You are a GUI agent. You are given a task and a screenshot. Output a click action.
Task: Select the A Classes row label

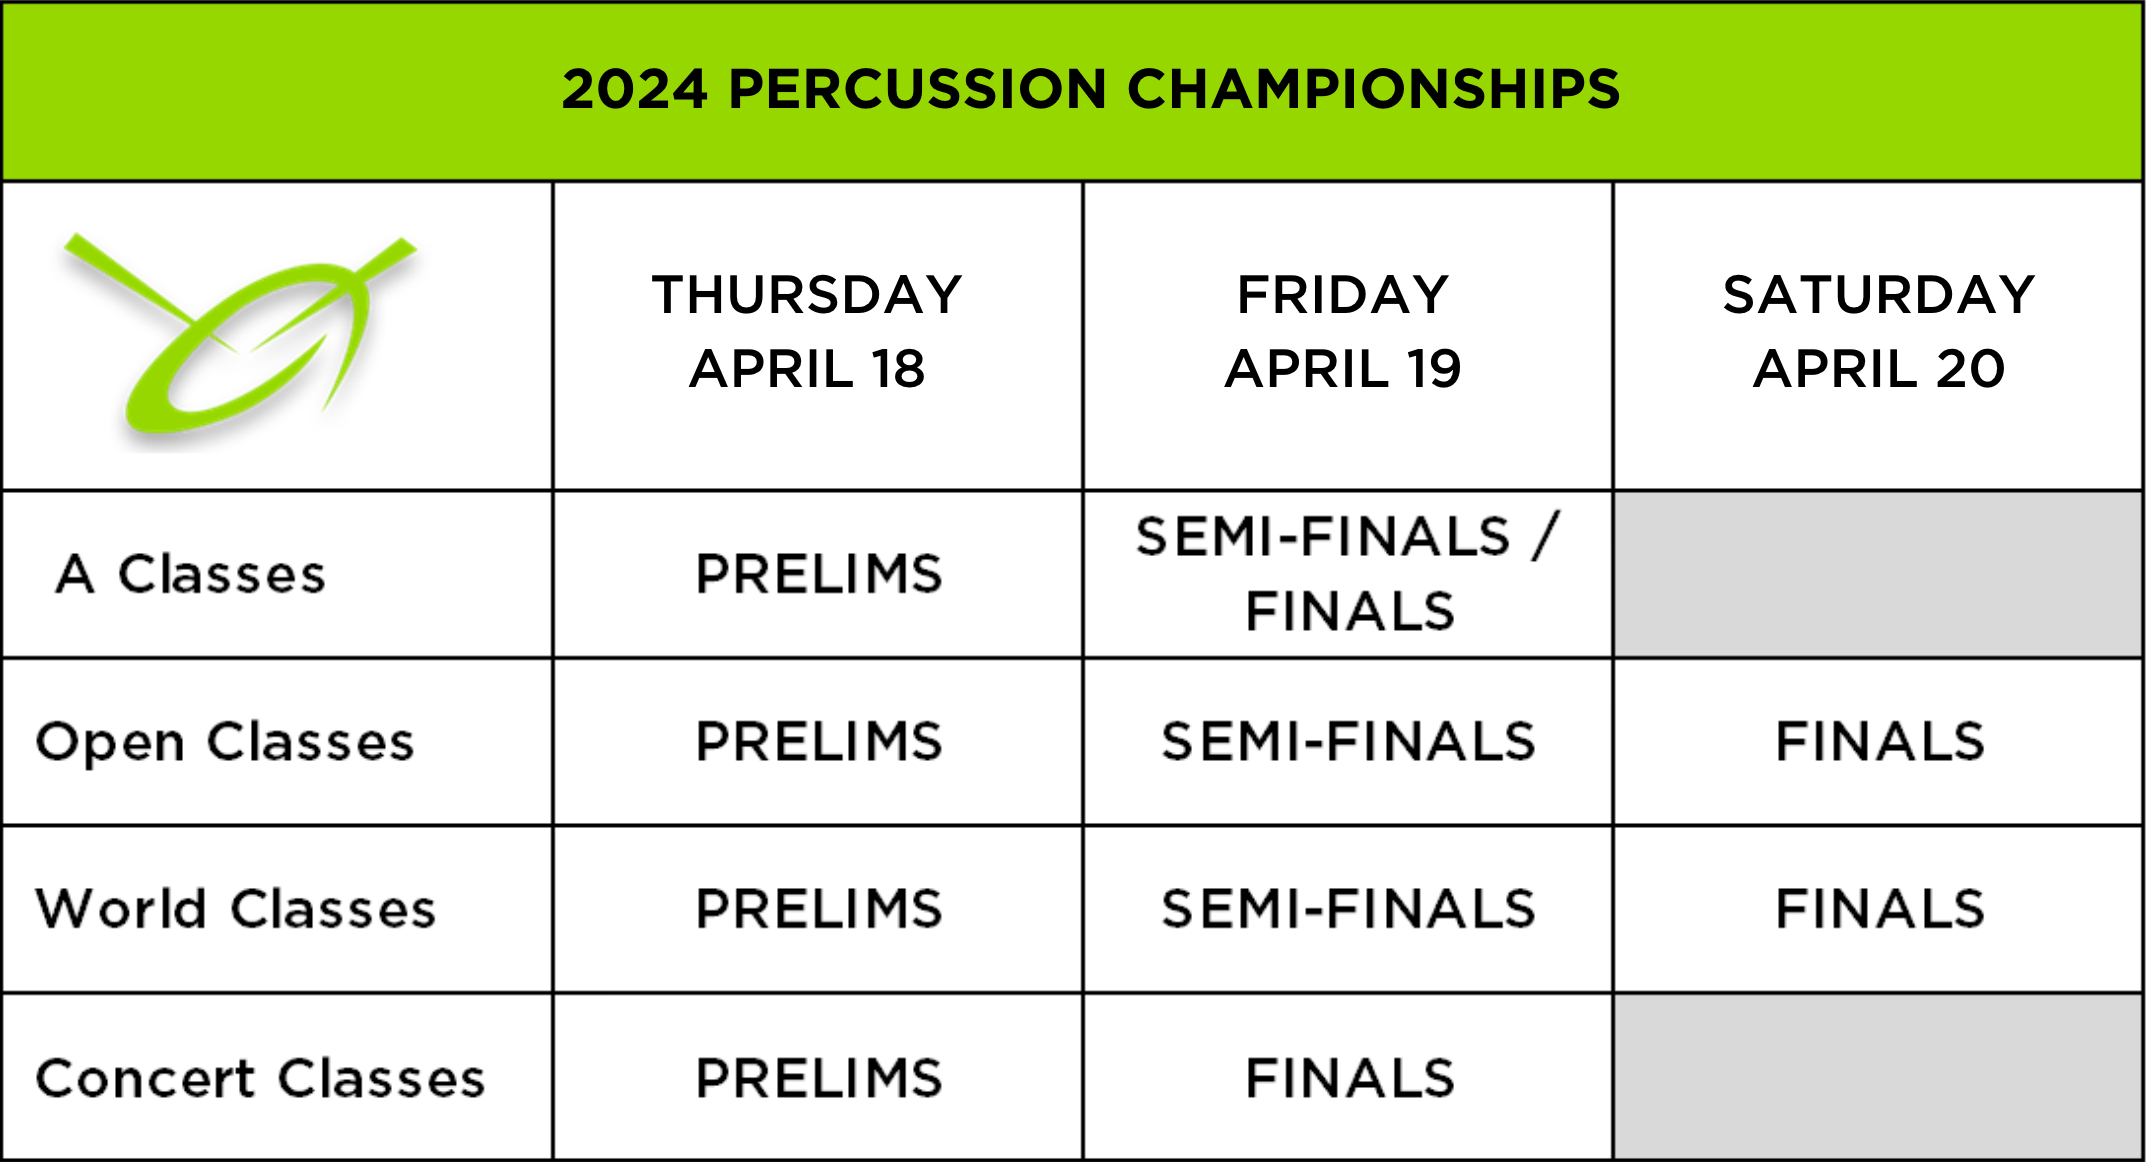(191, 574)
